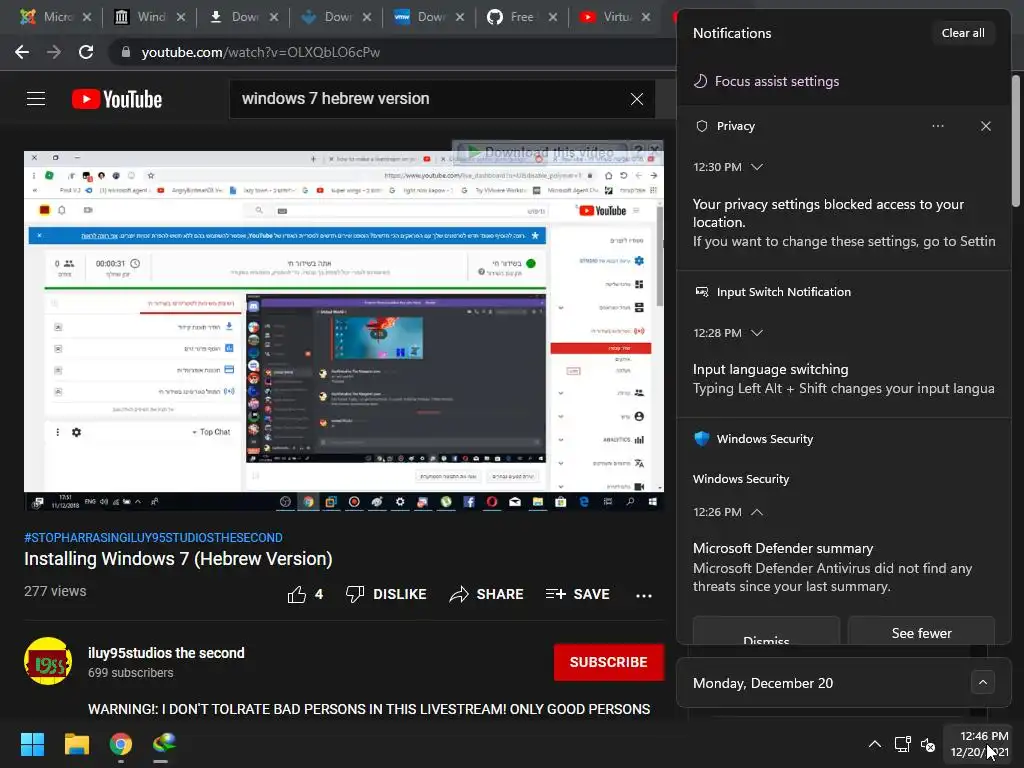Open the privacy settings blocked location message
This screenshot has width=1024, height=768.
click(844, 223)
